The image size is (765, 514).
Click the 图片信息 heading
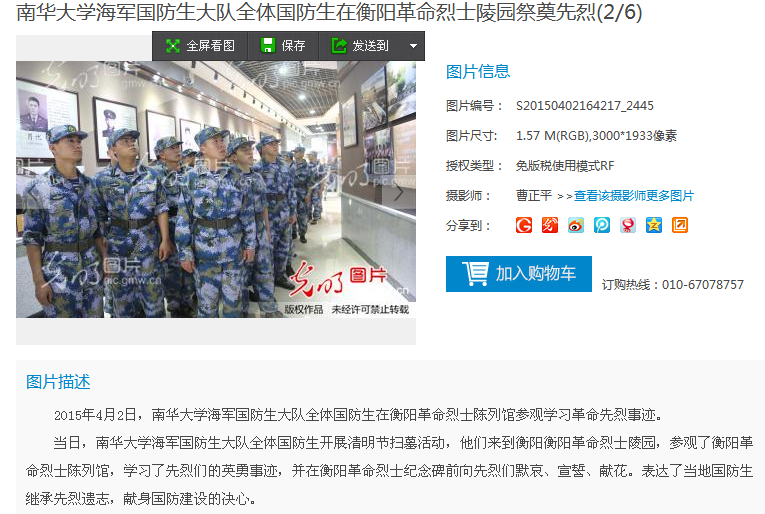point(478,72)
